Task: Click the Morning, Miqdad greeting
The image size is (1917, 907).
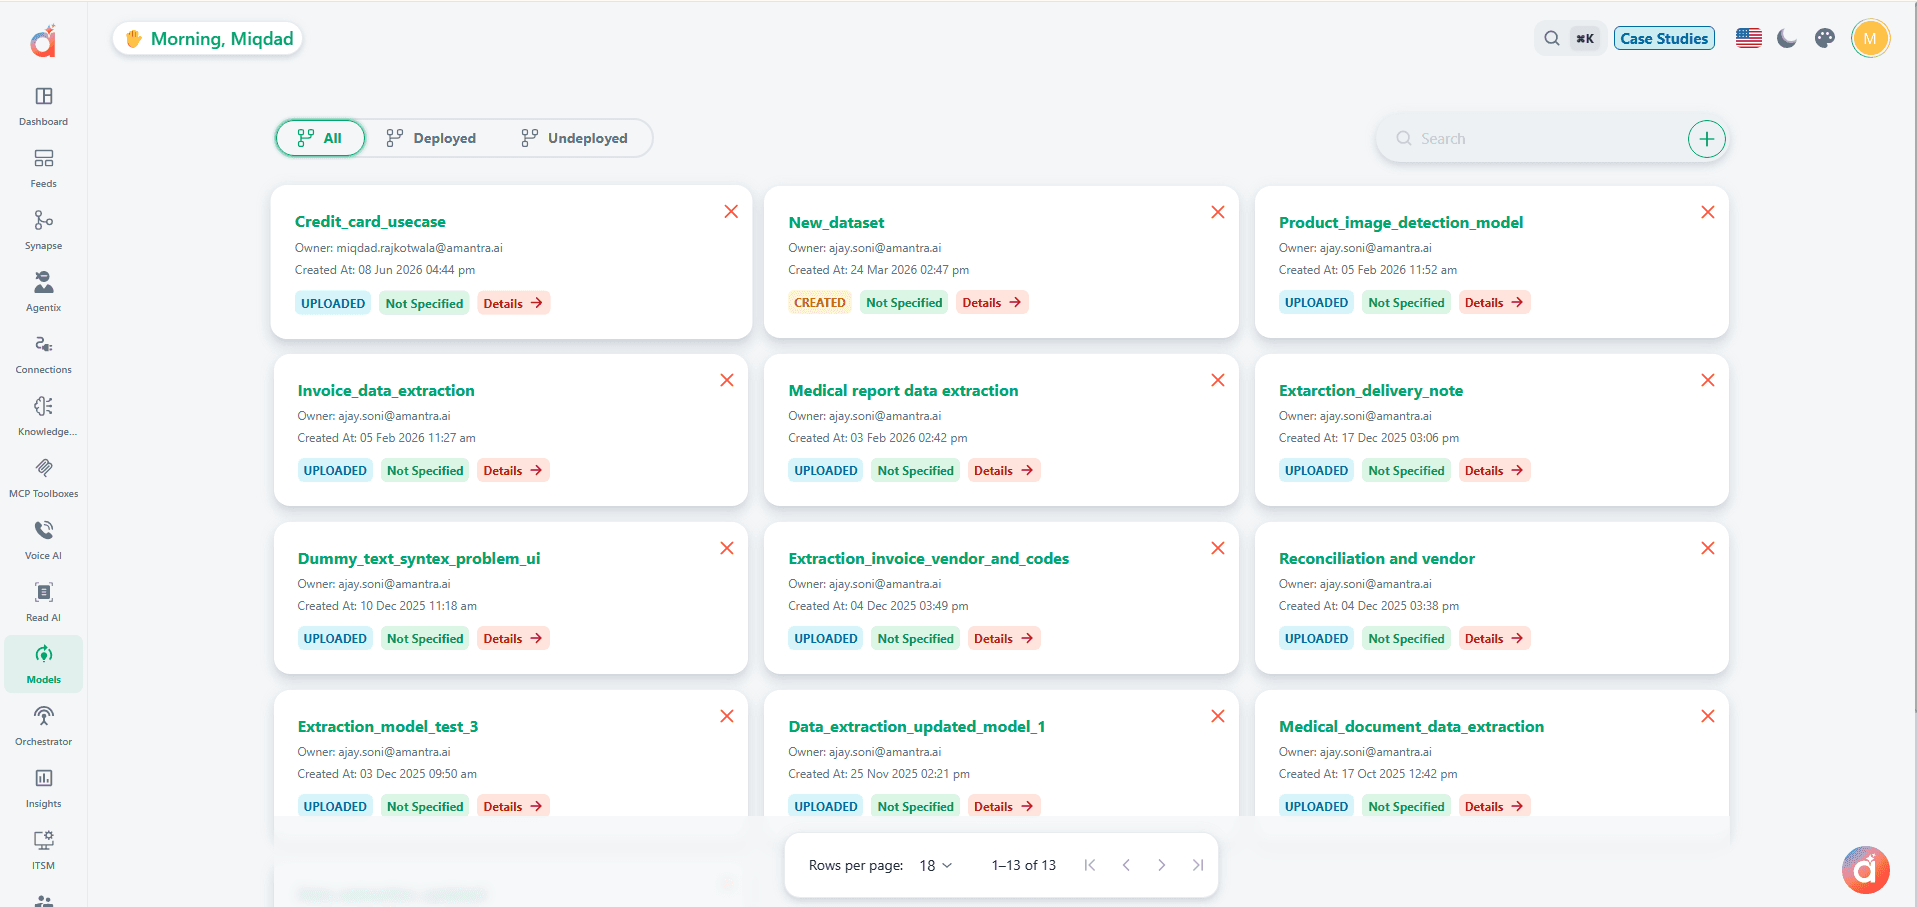Action: [x=208, y=39]
